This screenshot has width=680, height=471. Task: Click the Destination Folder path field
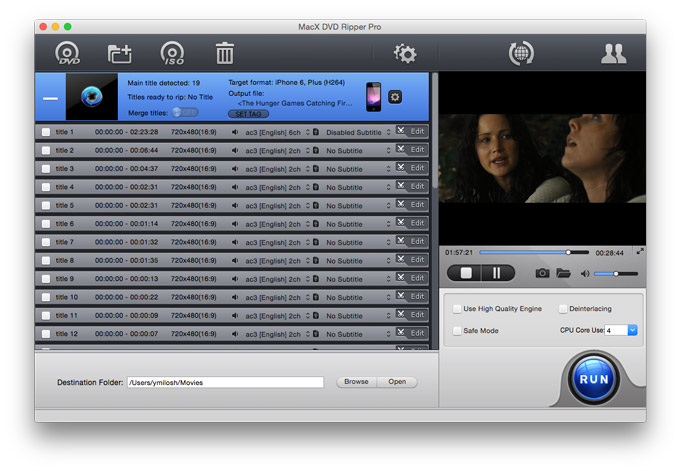[225, 382]
